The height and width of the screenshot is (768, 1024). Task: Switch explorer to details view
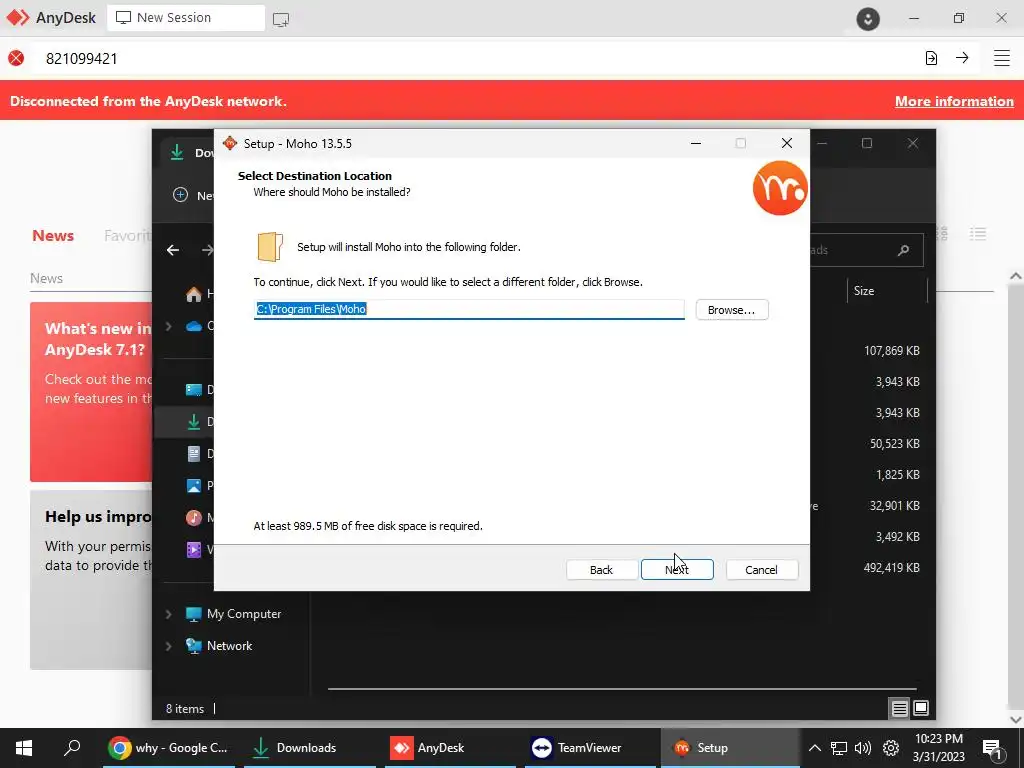pos(899,709)
